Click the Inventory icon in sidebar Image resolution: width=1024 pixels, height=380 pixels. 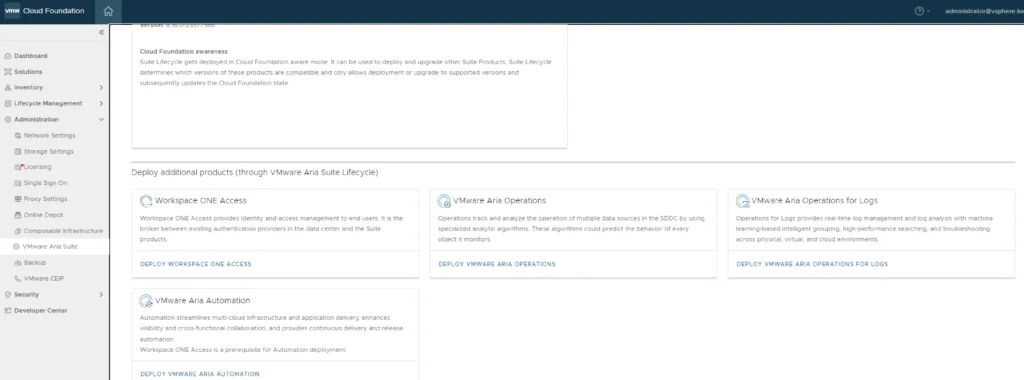(8, 87)
